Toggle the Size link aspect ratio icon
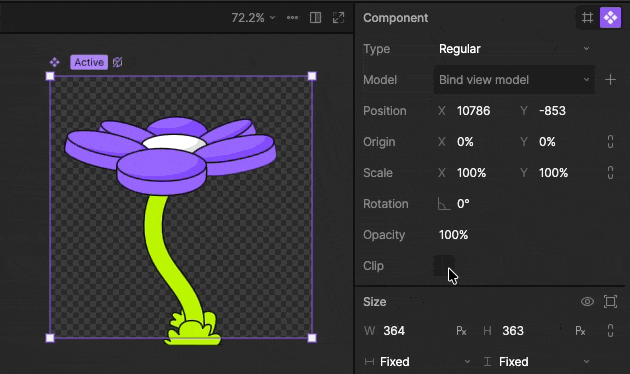The height and width of the screenshot is (374, 630). [610, 331]
